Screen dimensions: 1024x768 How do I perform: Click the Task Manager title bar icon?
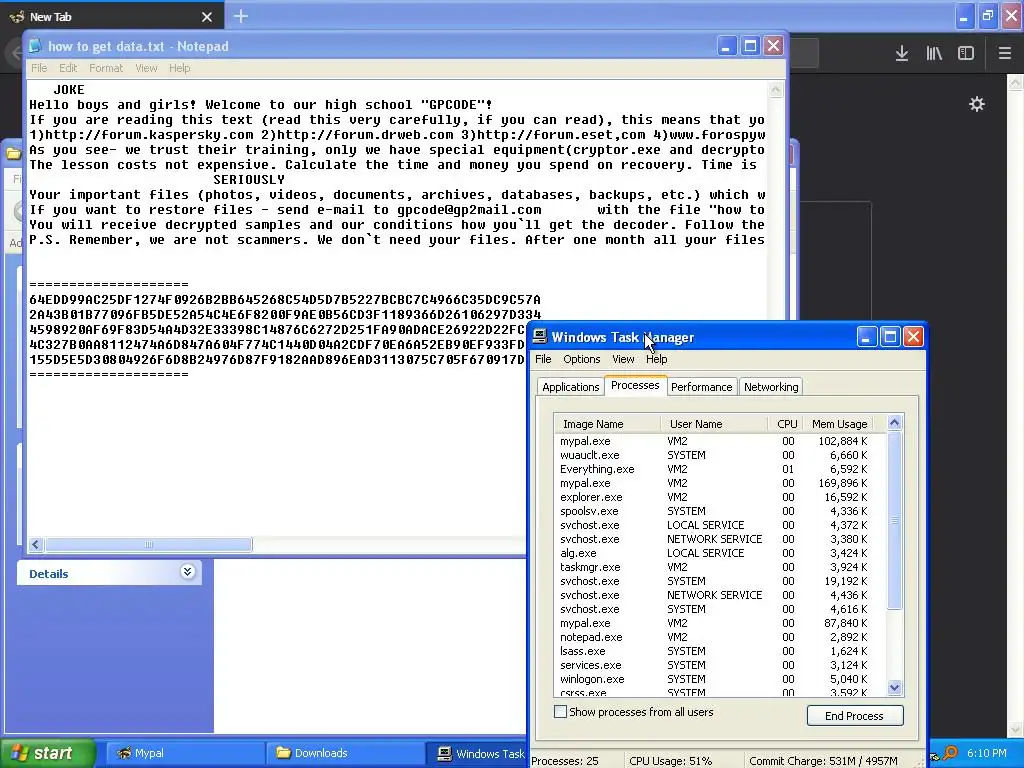tap(539, 337)
